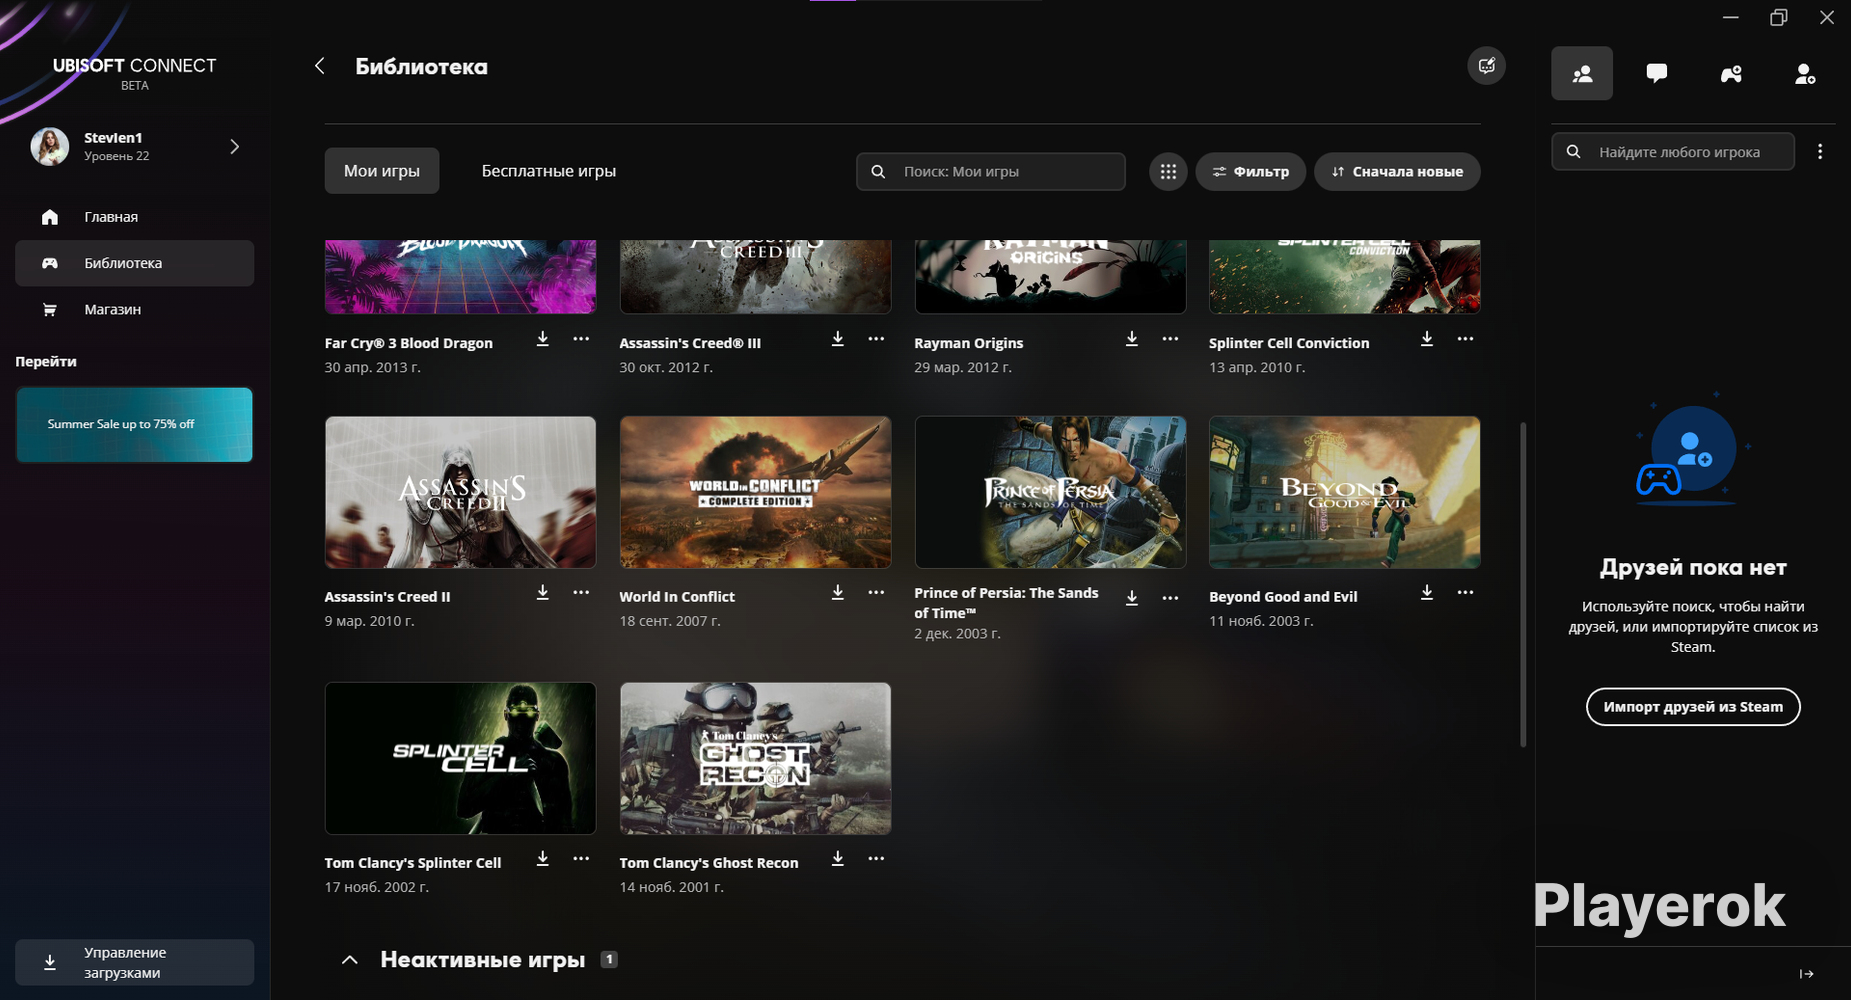This screenshot has height=1000, width=1851.
Task: Click the Far Cry 3 Blood Dragon title
Action: point(408,343)
